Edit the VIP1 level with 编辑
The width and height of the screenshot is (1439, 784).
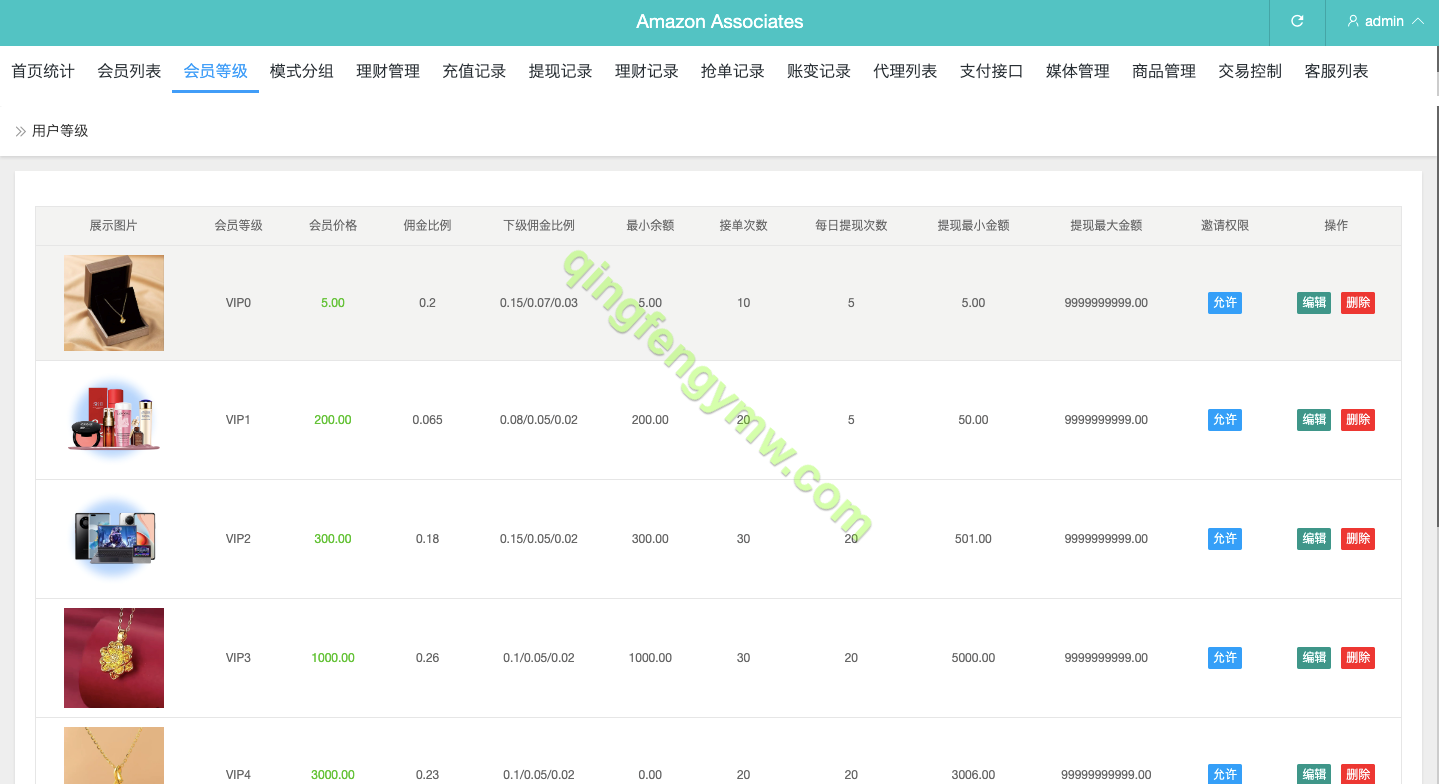coord(1314,420)
